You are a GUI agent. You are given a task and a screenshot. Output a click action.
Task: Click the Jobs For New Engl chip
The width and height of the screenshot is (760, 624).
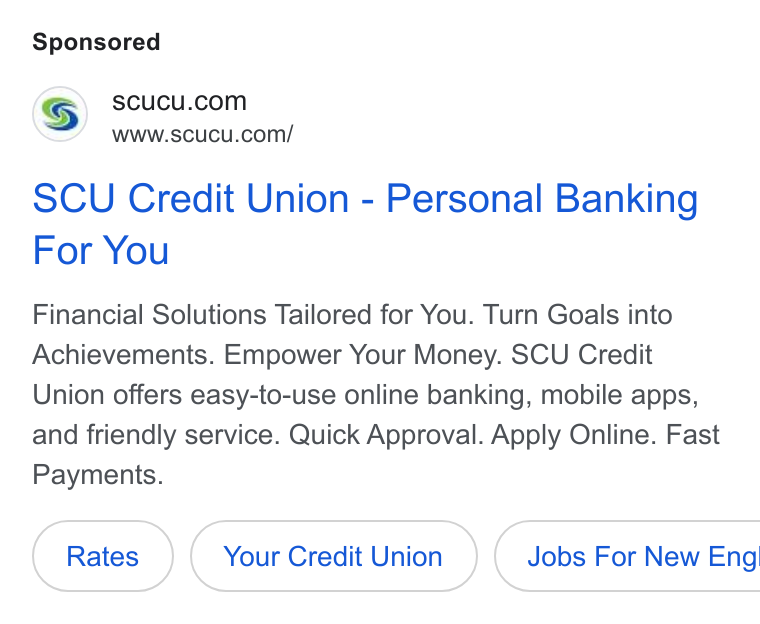coord(628,556)
